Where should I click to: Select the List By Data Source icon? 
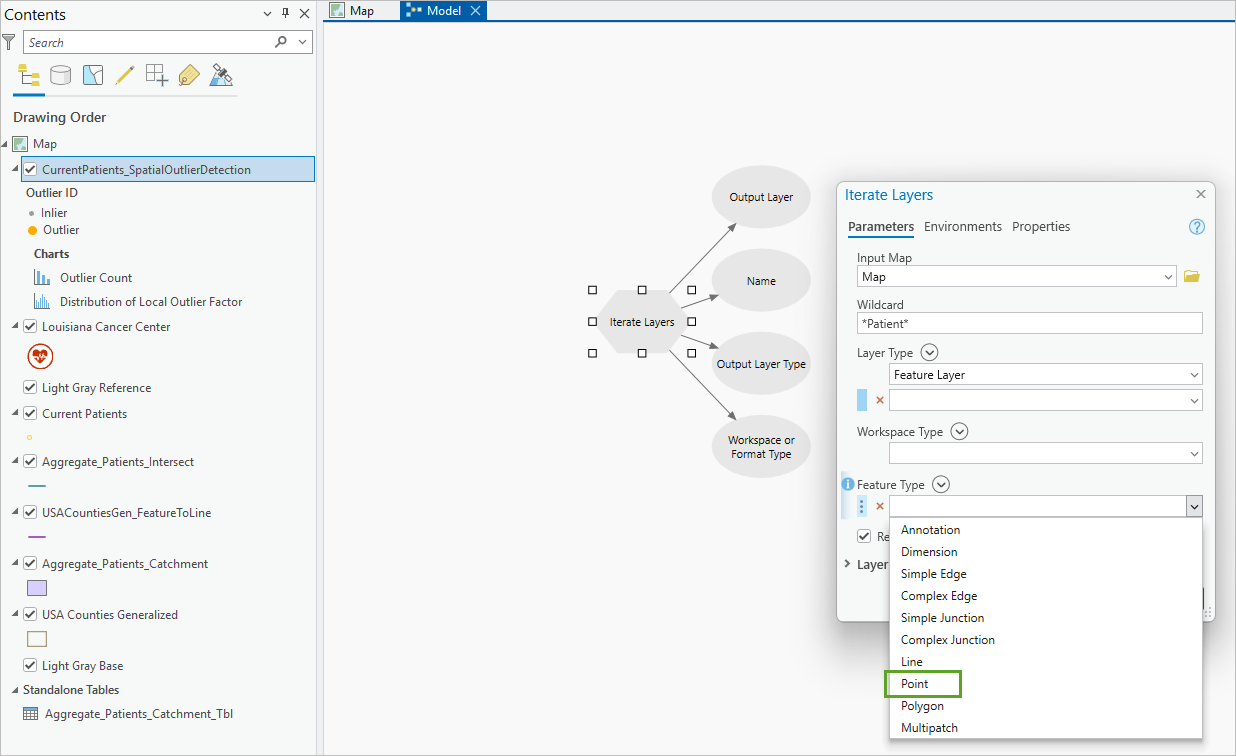[60, 75]
